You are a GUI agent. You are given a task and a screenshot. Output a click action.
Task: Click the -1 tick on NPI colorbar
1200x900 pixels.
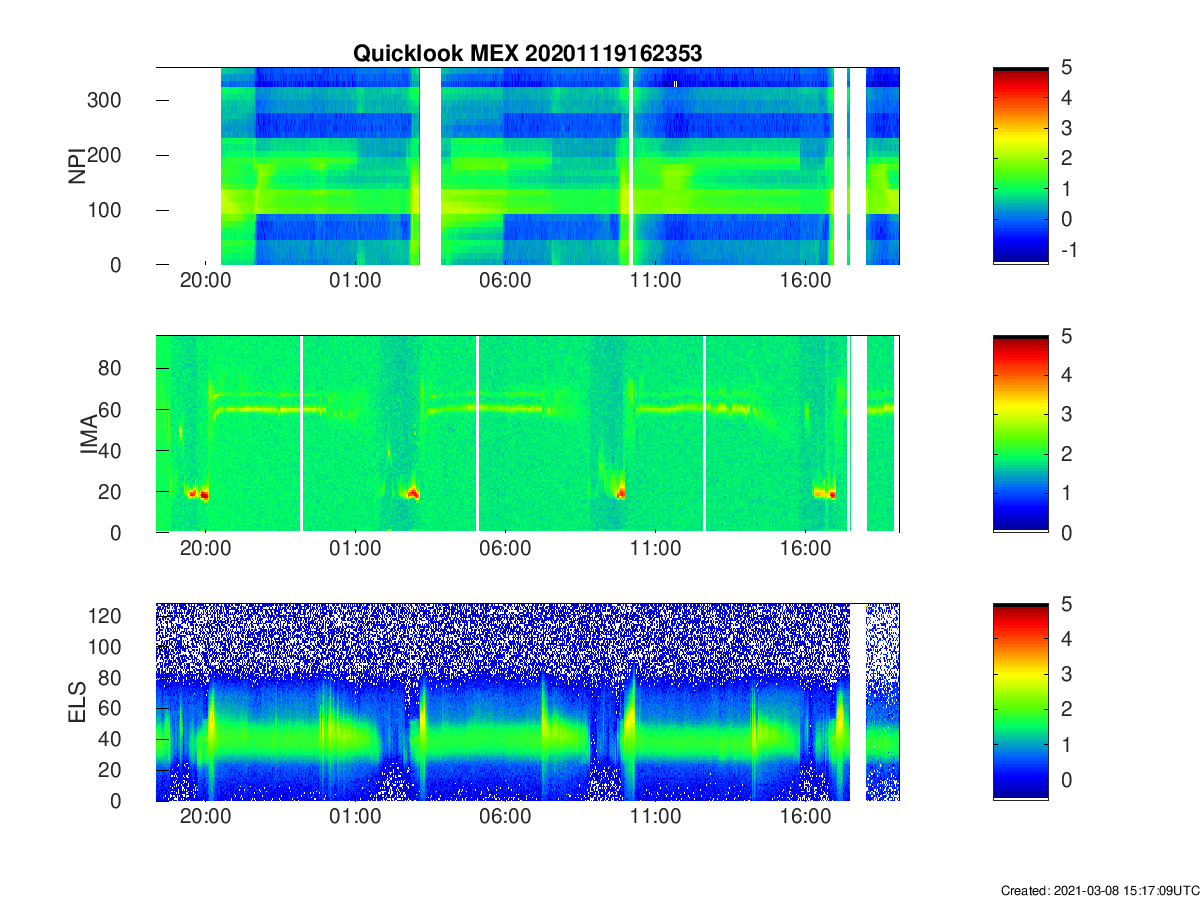[x=1067, y=250]
